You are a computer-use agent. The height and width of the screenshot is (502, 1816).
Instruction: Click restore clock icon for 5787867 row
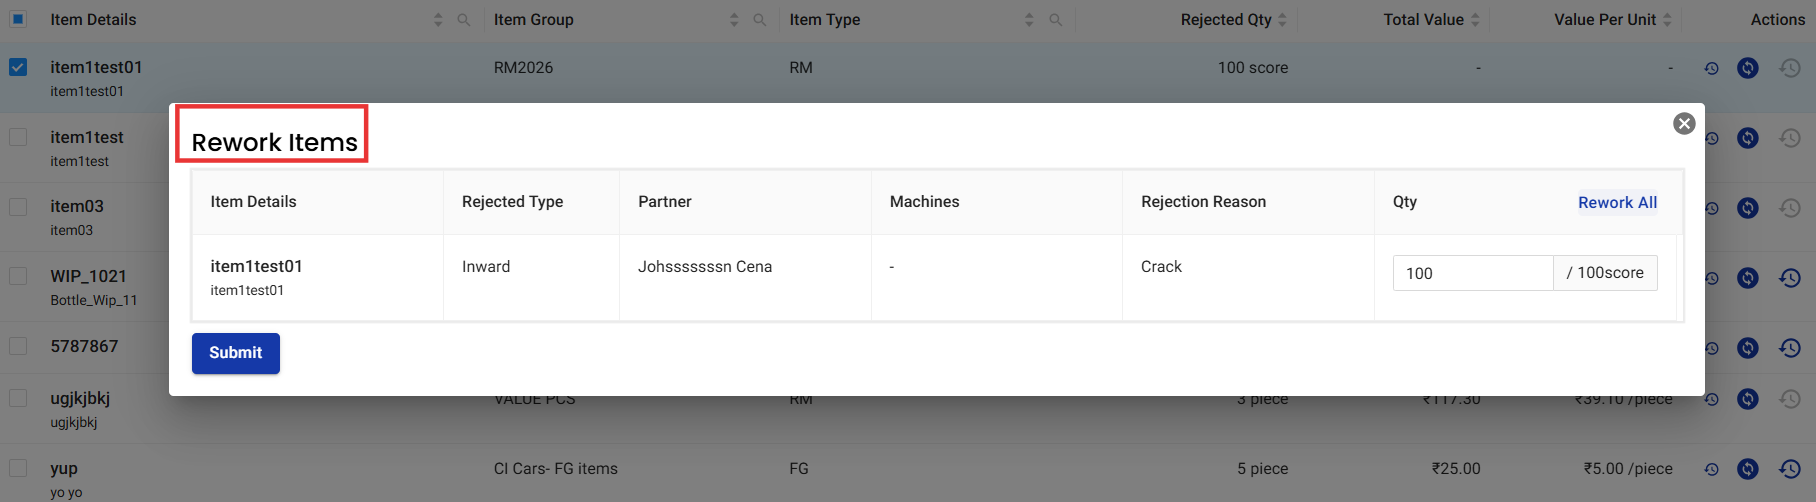pos(1789,347)
